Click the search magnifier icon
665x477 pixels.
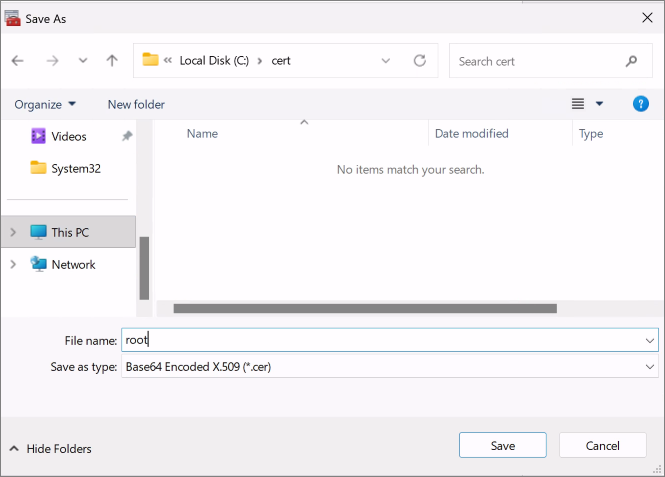(631, 61)
